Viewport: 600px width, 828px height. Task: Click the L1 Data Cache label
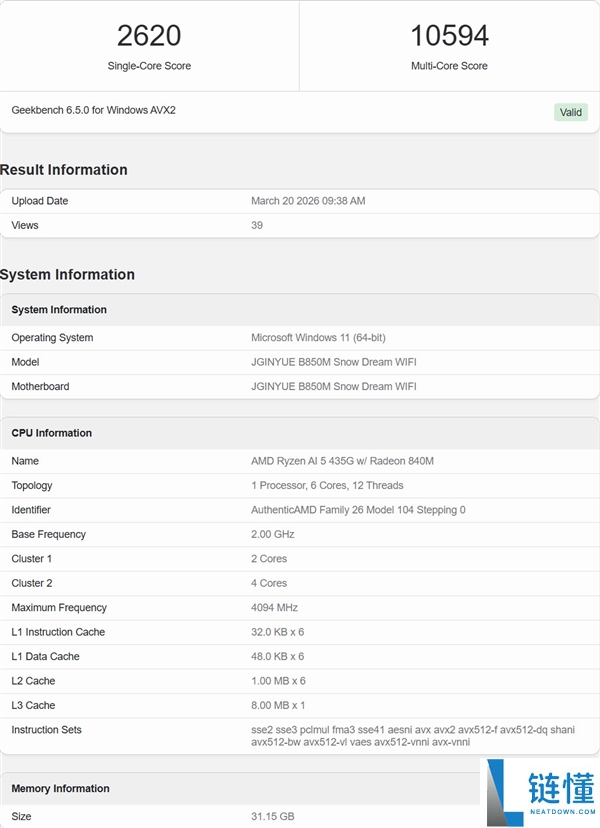tap(45, 656)
